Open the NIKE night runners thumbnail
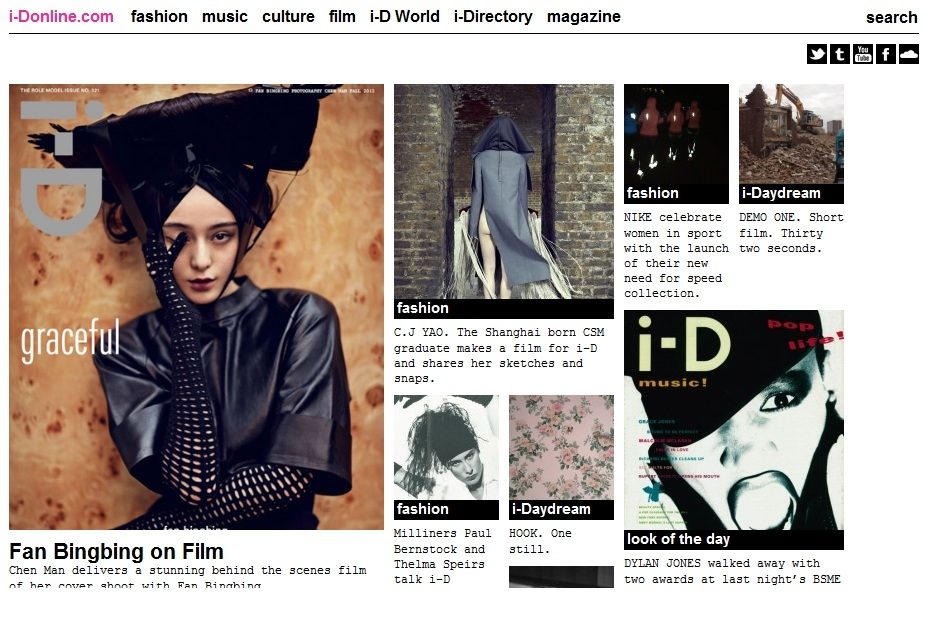This screenshot has width=931, height=618. (676, 134)
